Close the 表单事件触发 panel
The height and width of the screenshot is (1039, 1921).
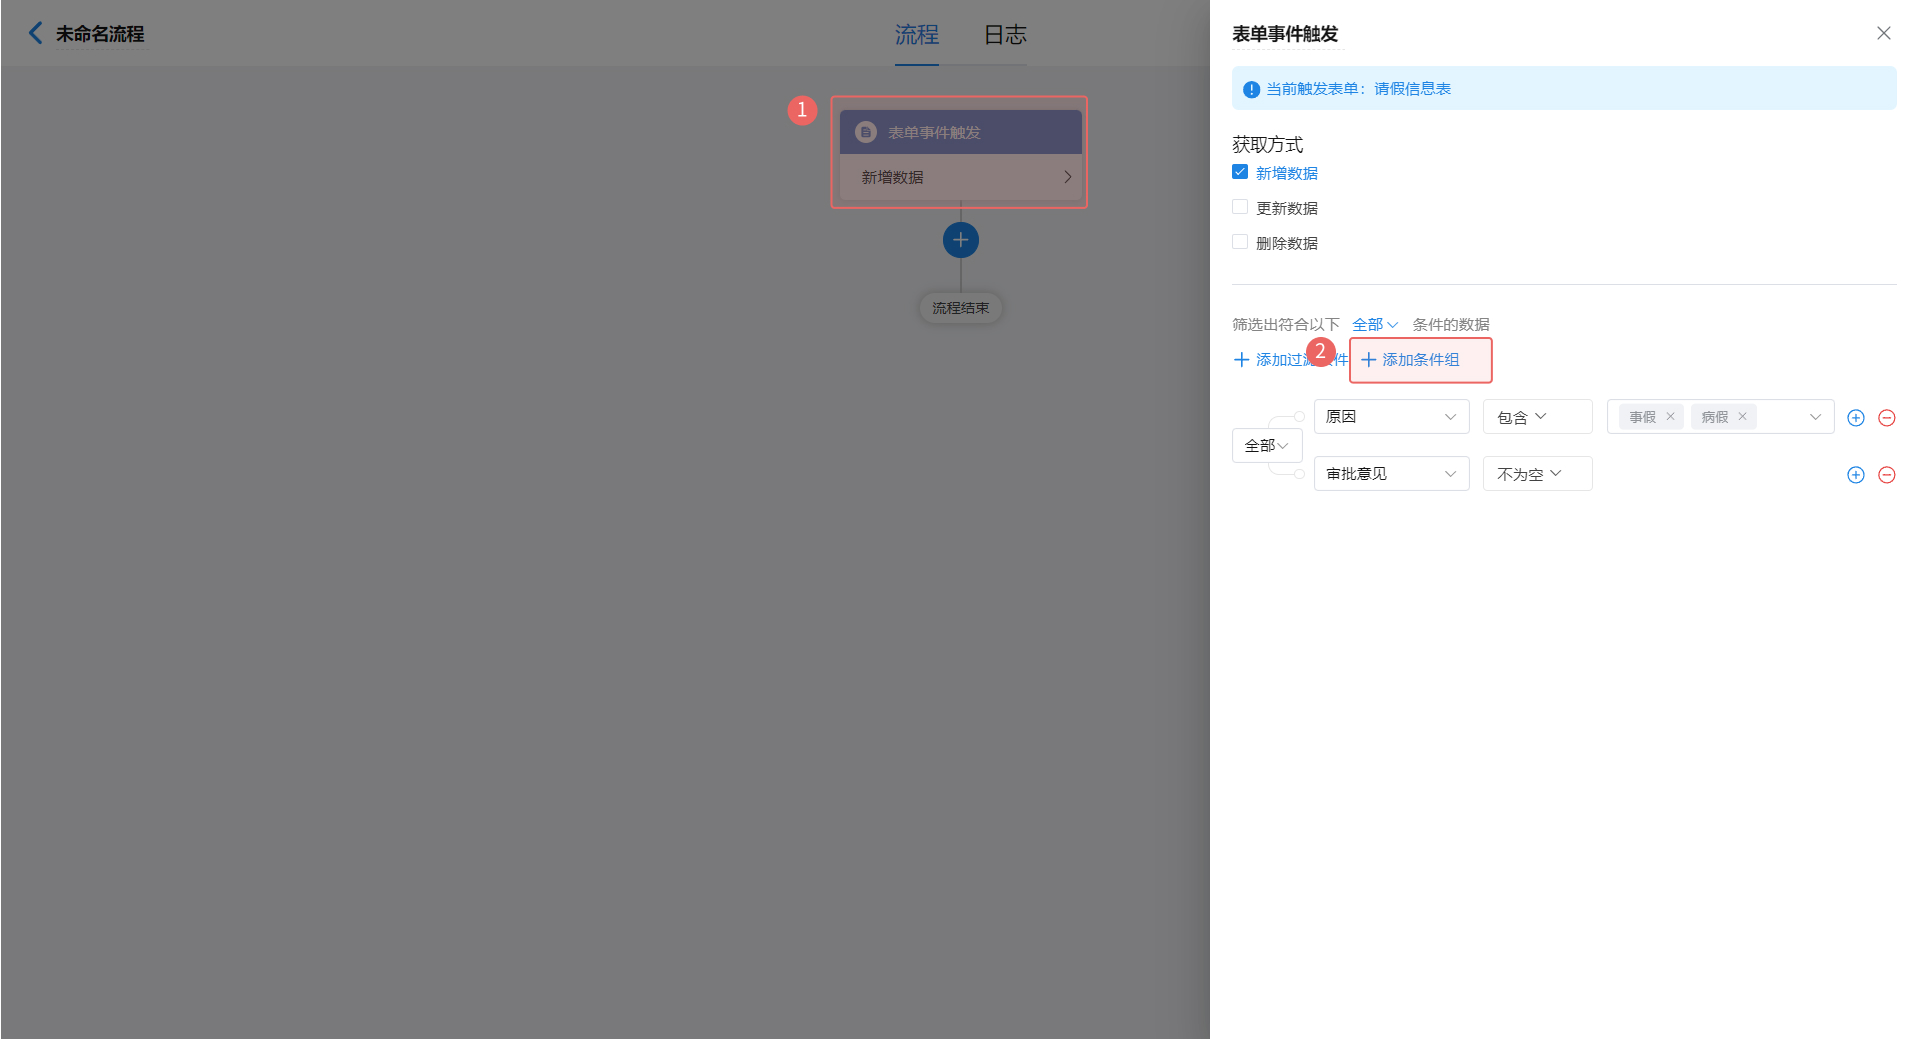click(1883, 33)
